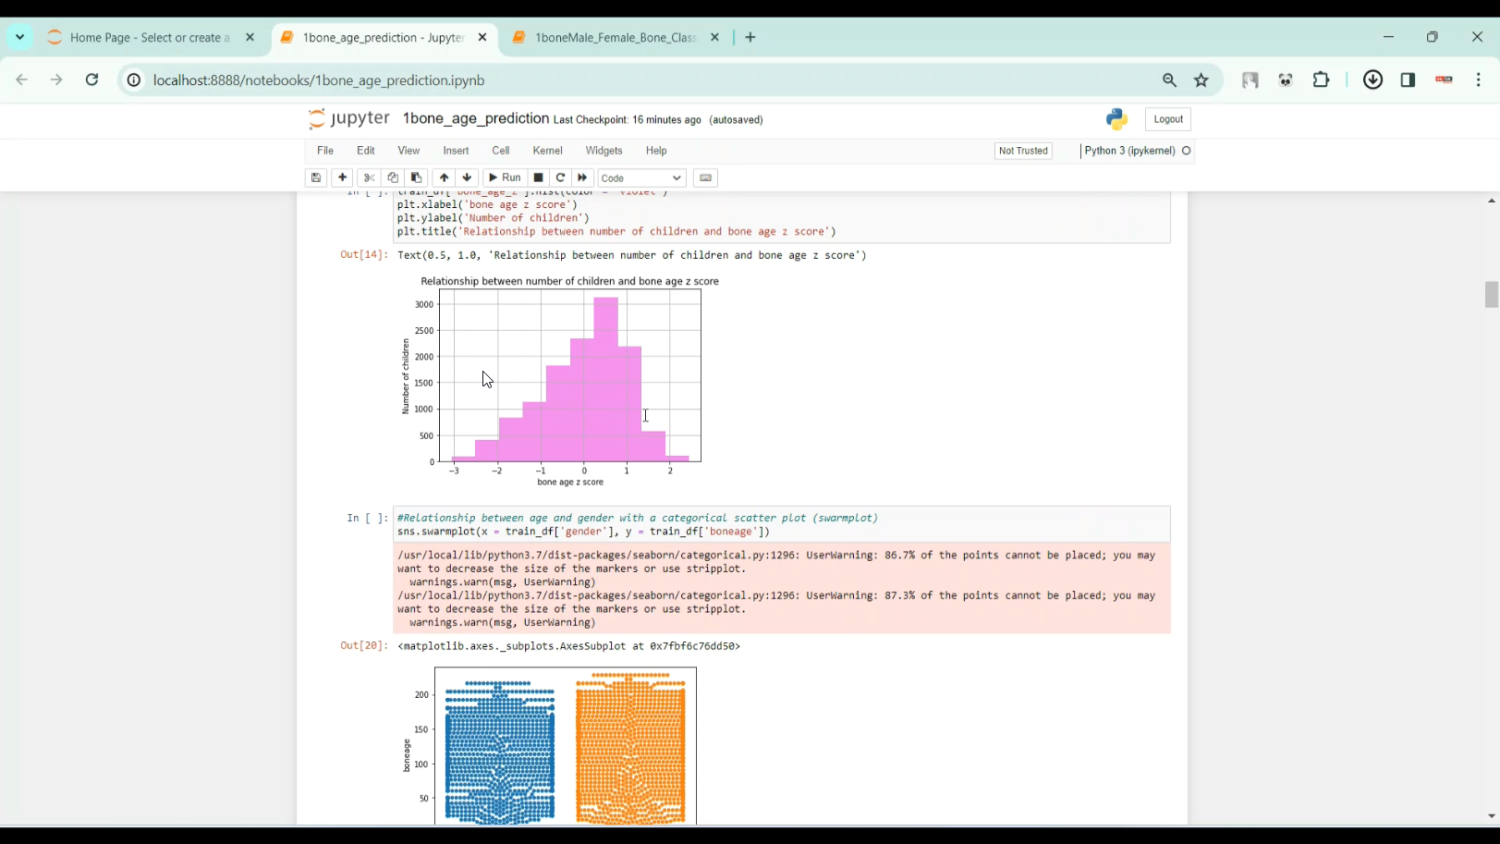Image resolution: width=1500 pixels, height=844 pixels.
Task: Open the Kernel menu
Action: [547, 151]
